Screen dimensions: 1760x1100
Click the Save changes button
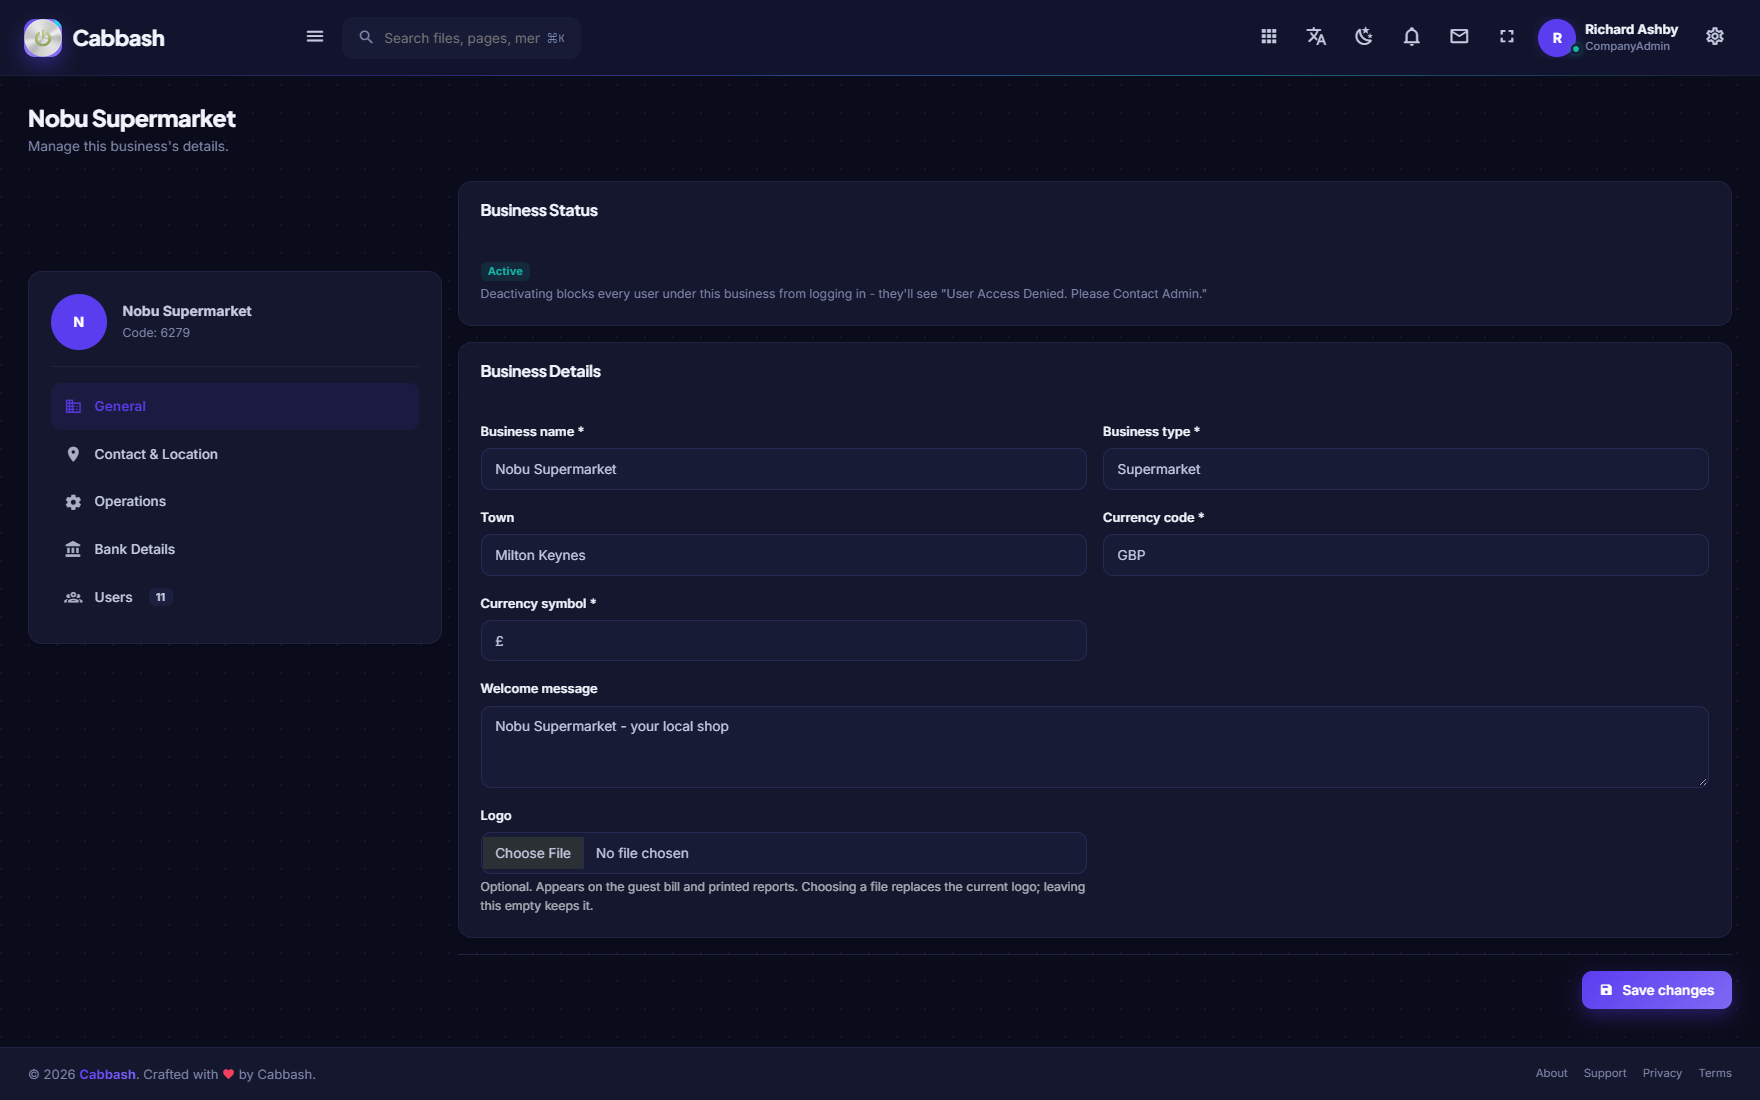pyautogui.click(x=1656, y=990)
